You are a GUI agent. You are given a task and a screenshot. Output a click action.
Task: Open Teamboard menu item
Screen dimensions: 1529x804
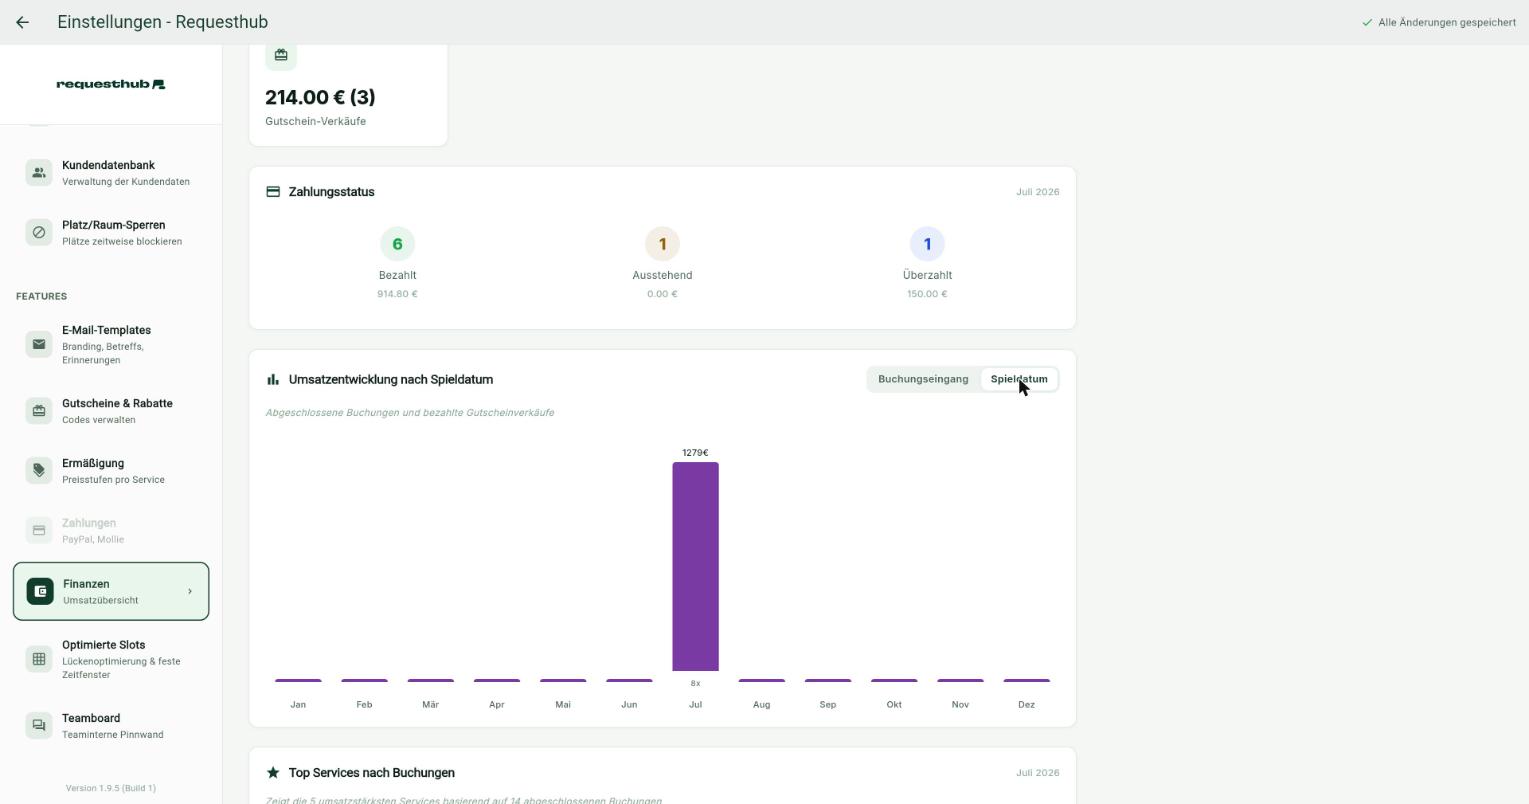(111, 725)
